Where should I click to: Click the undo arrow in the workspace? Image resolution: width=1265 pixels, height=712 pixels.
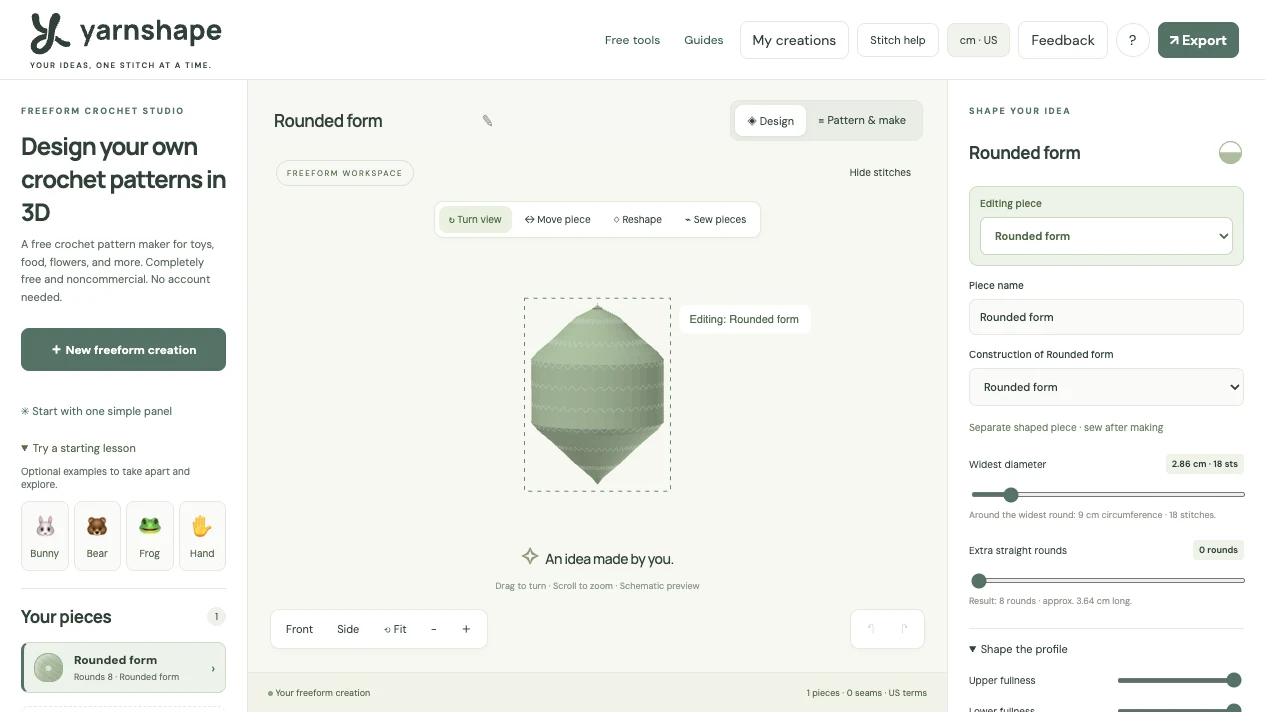coord(871,629)
